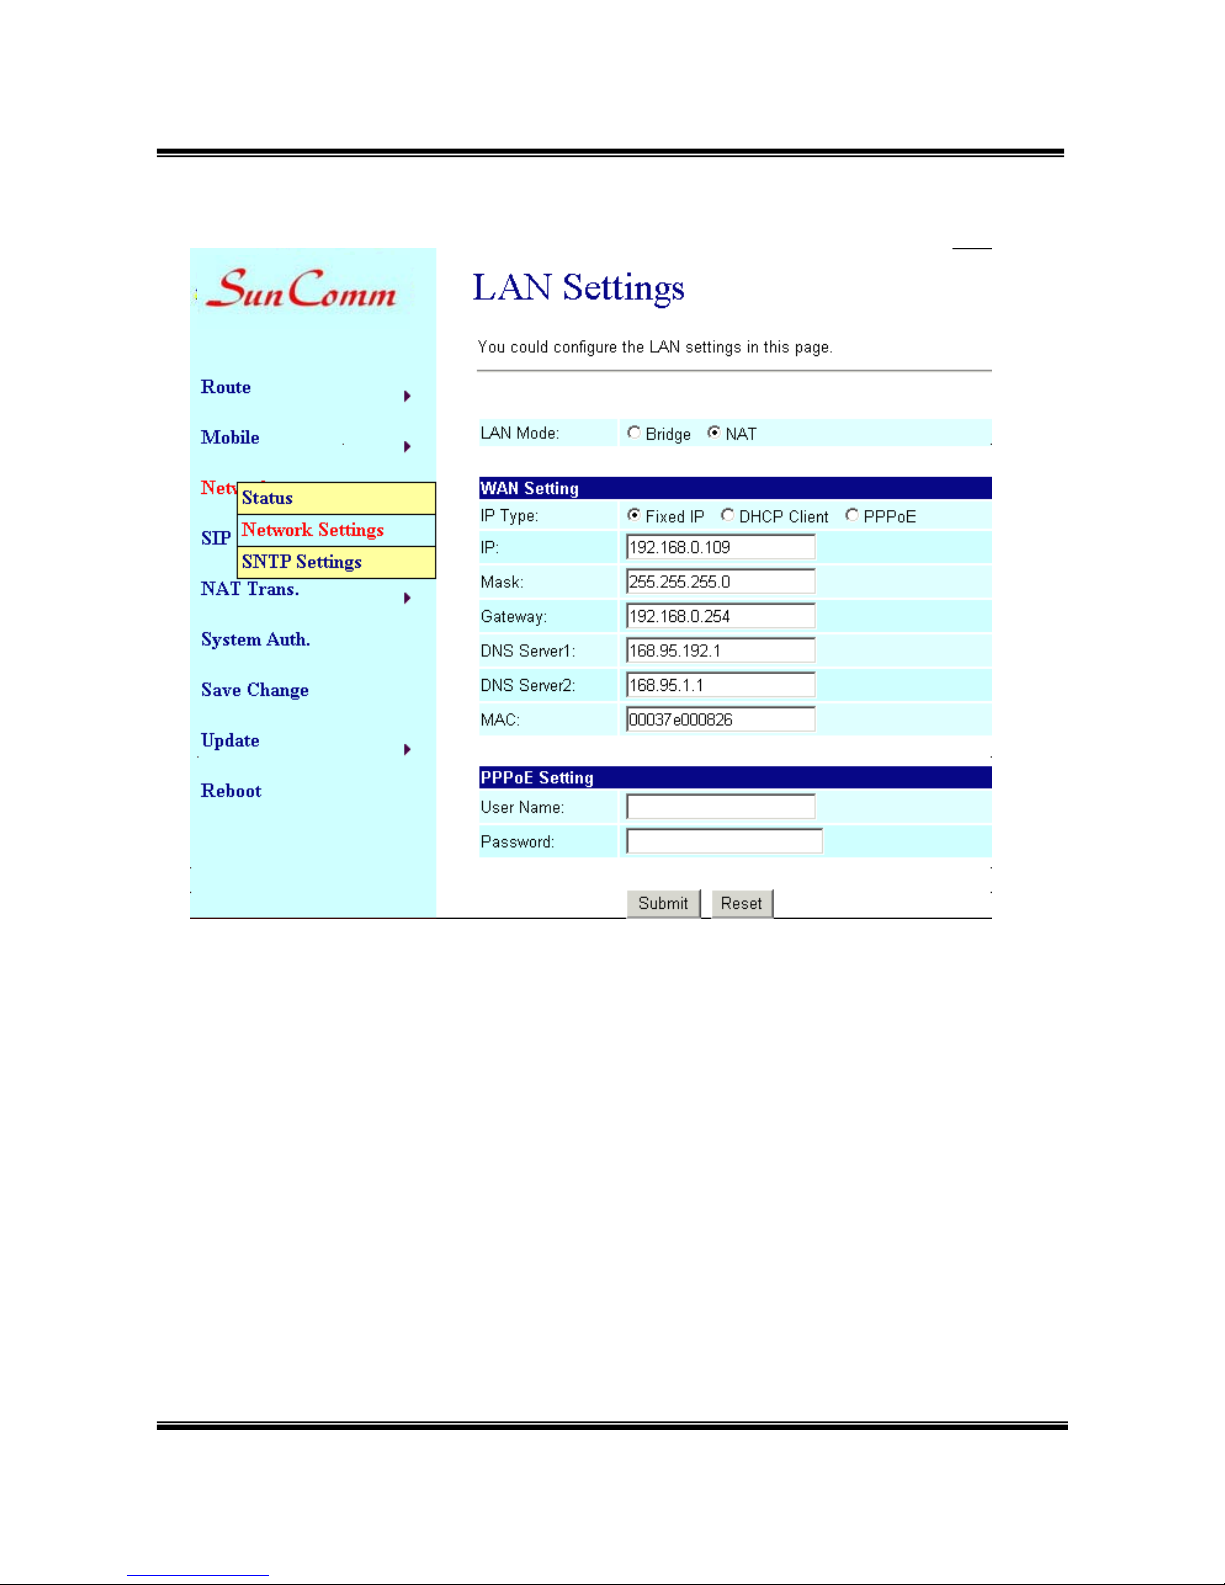Open the SIP menu
The height and width of the screenshot is (1585, 1225).
pos(216,538)
